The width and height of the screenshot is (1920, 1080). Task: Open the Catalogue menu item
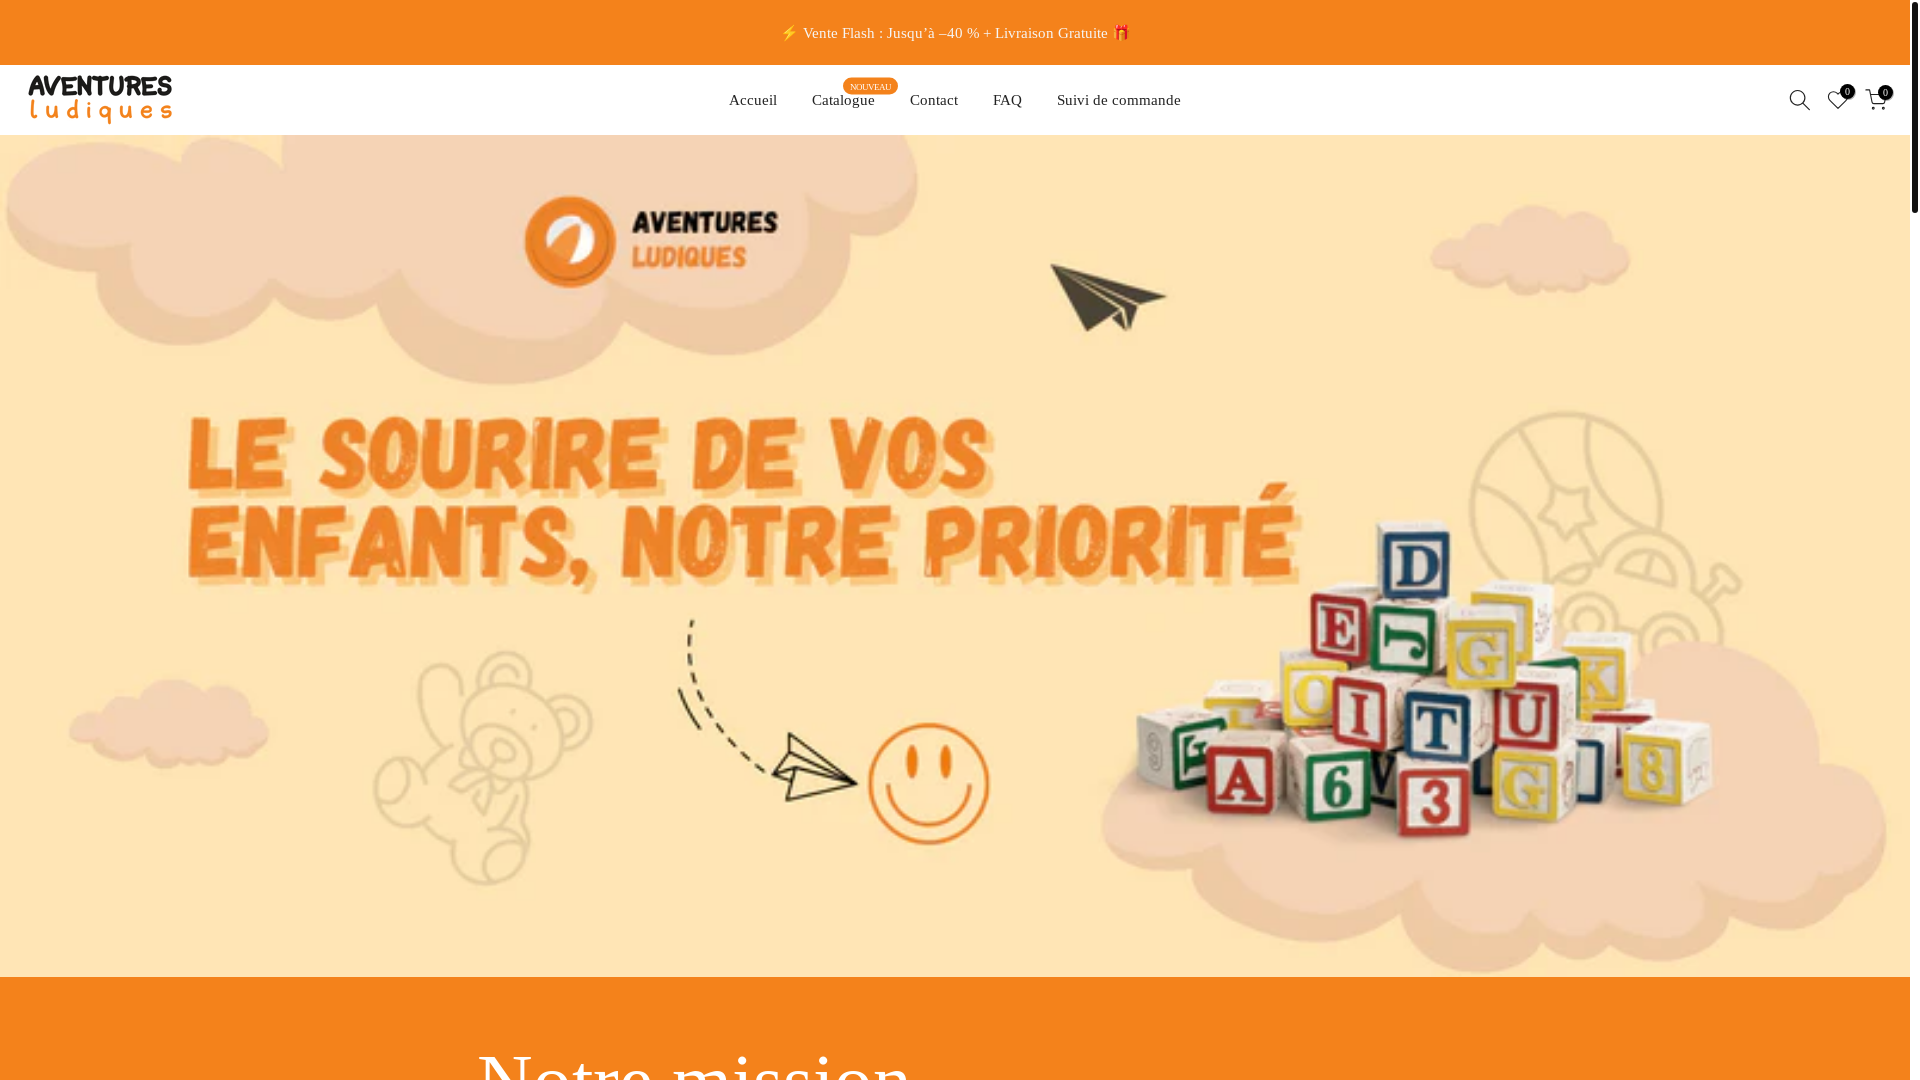(843, 100)
